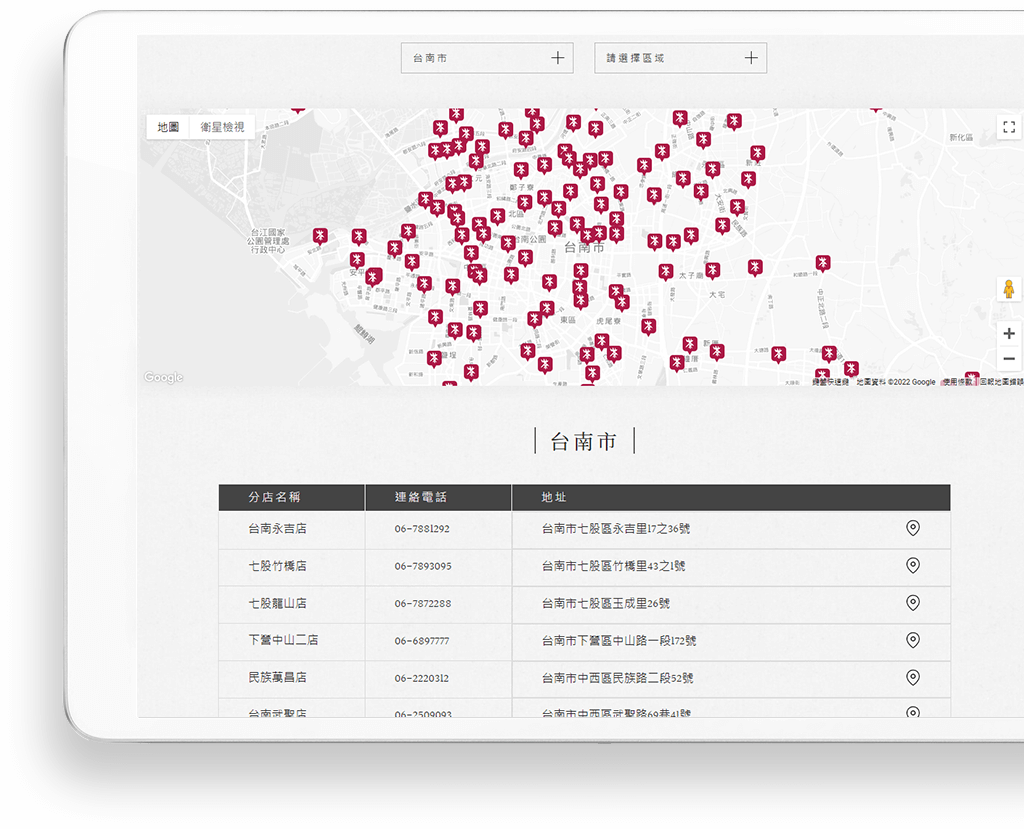Select store name 台南永吉店
Viewport: 1024px width, 829px height.
(x=278, y=528)
